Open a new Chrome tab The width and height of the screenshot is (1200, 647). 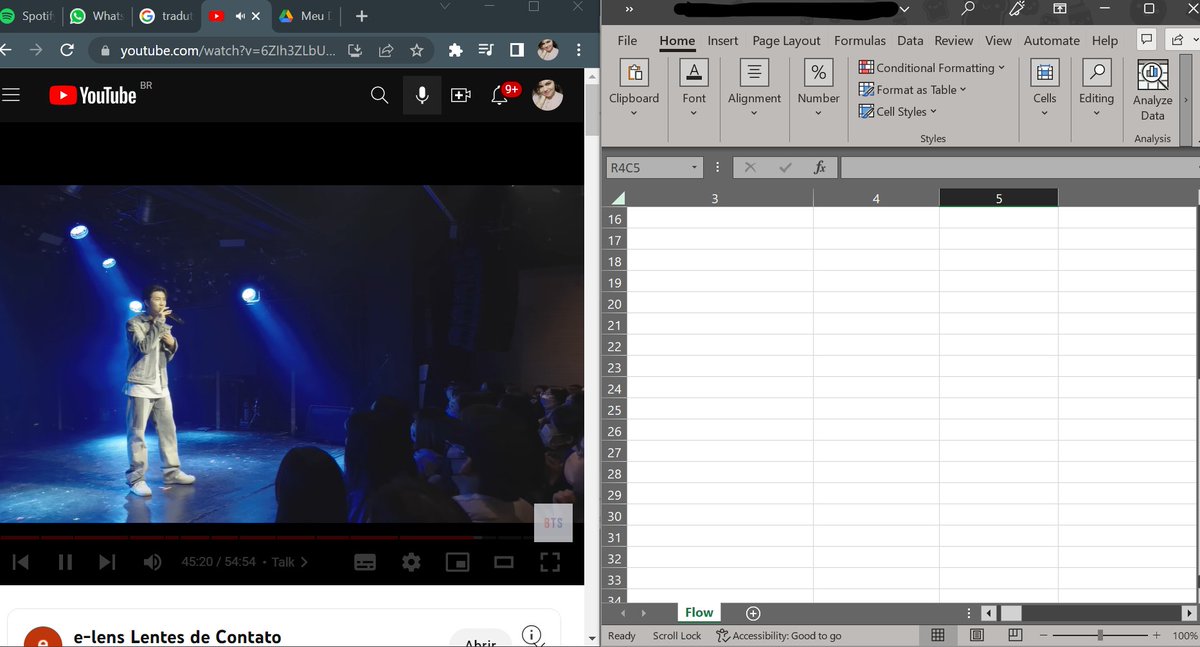361,16
